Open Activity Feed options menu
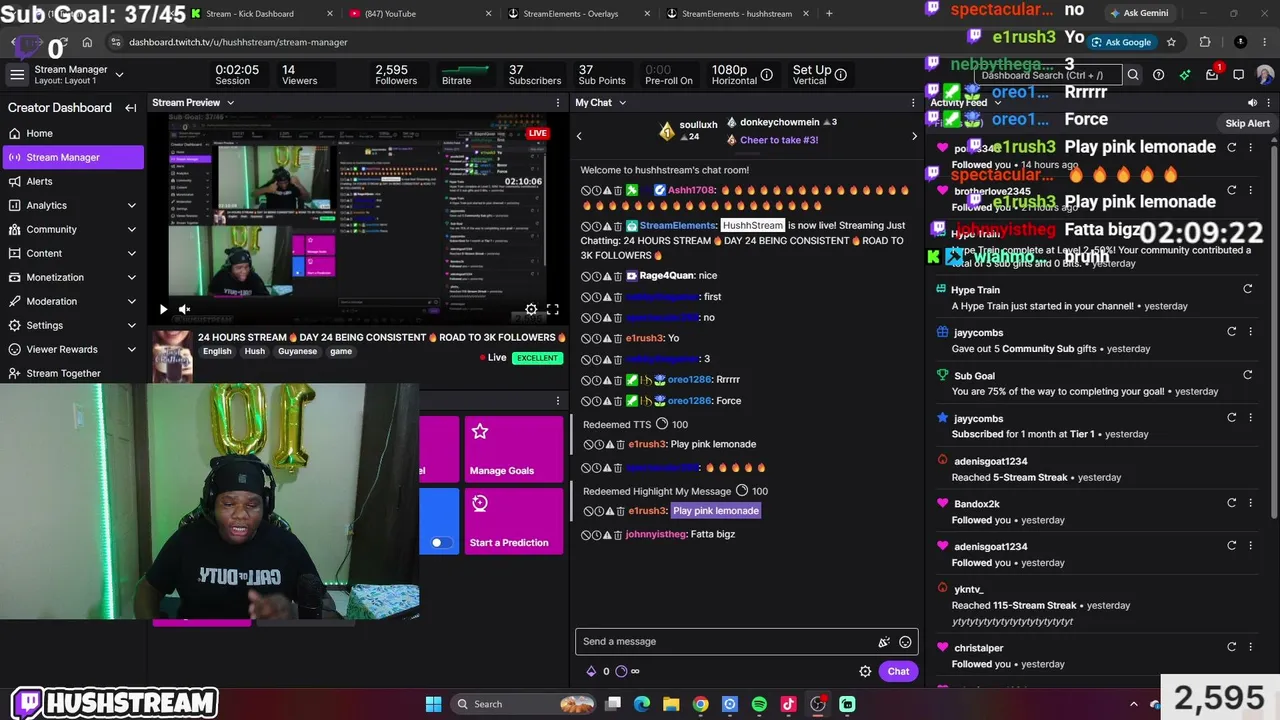This screenshot has height=720, width=1280. pyautogui.click(x=1268, y=102)
